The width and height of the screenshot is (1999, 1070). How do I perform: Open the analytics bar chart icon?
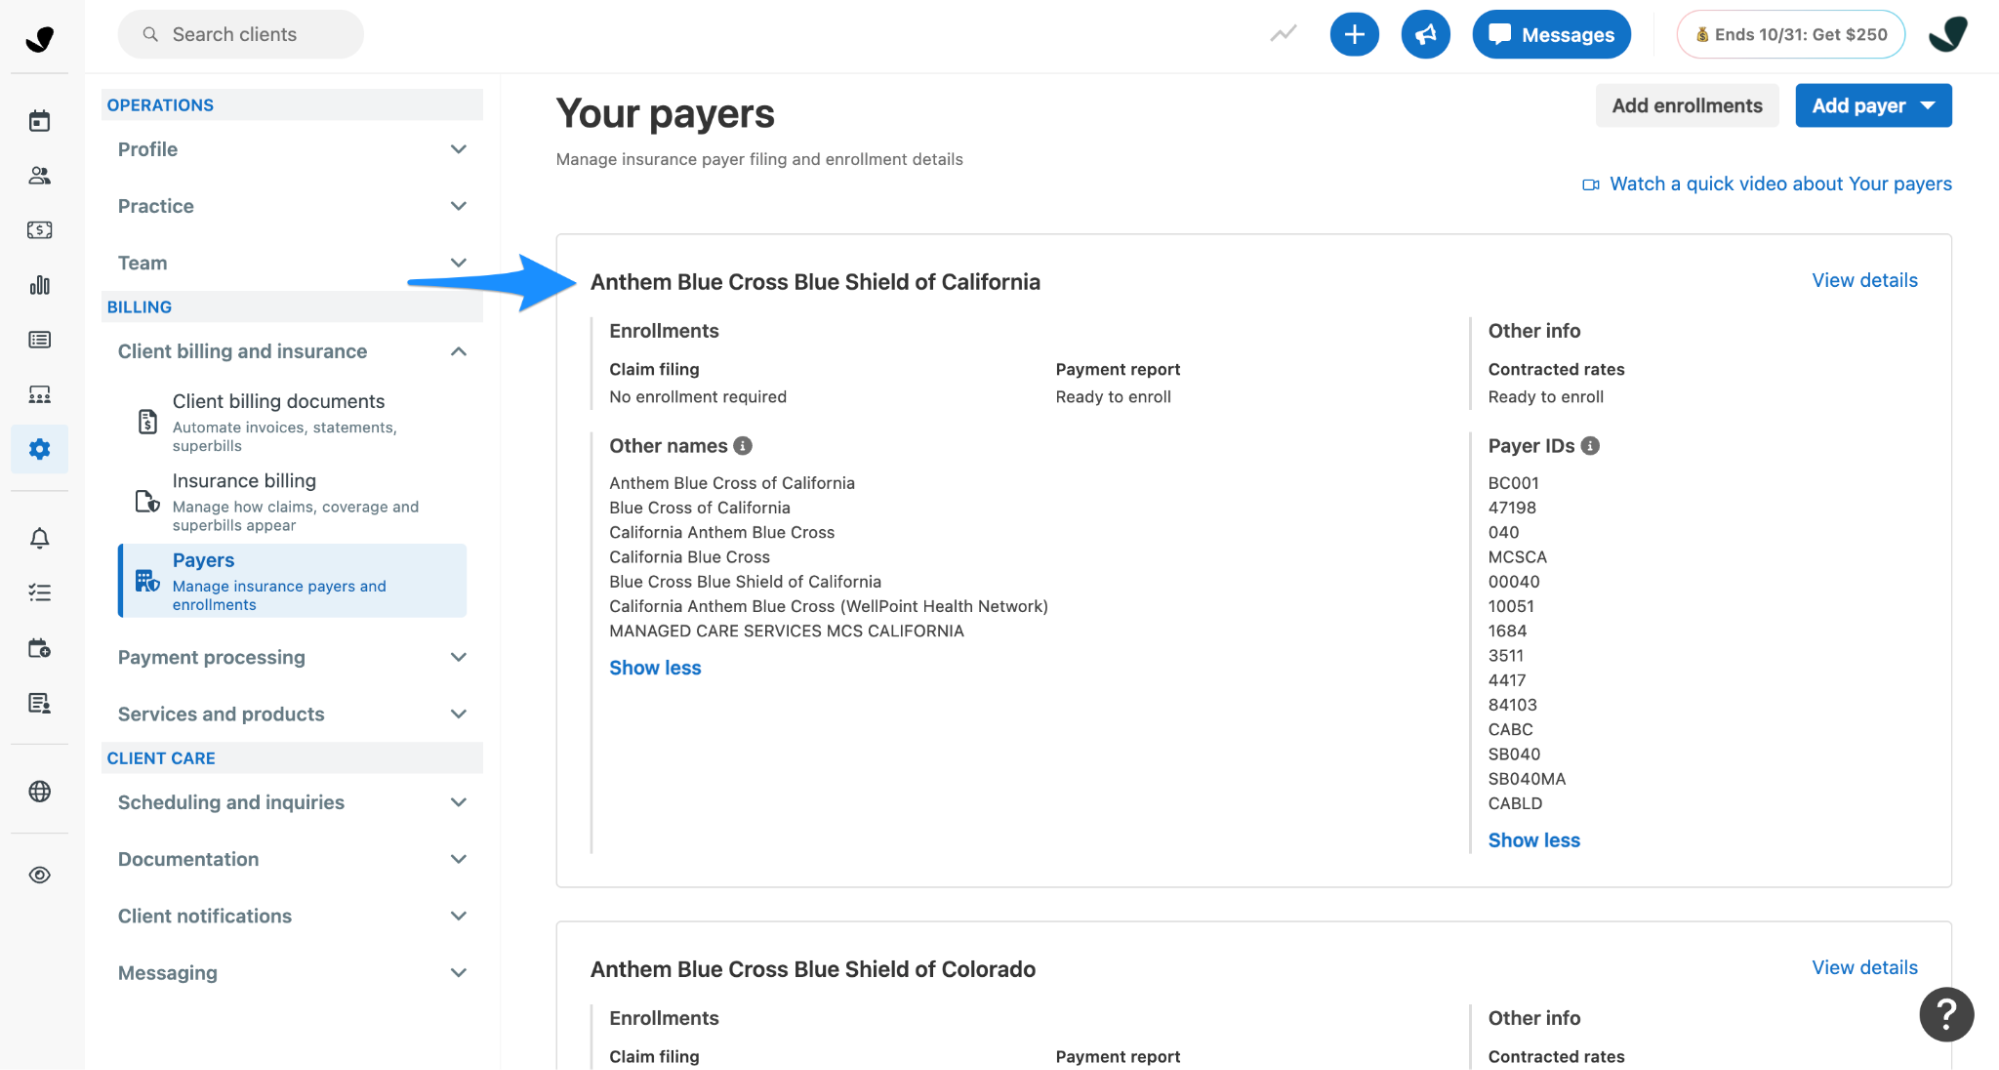39,285
